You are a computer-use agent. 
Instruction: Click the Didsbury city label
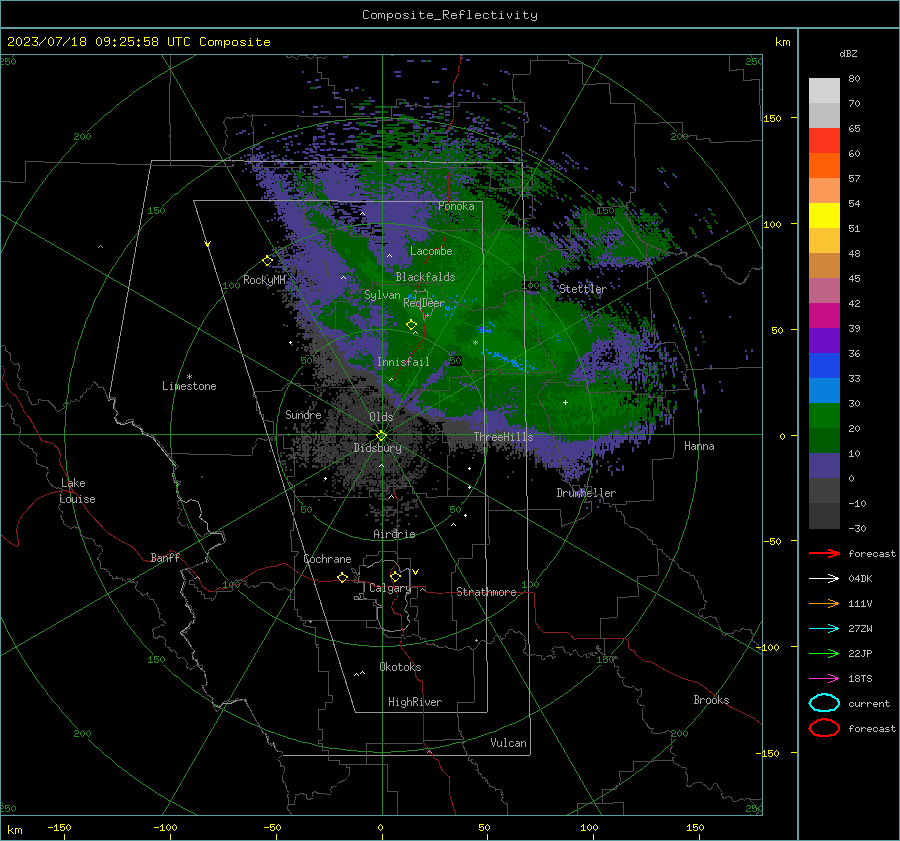pyautogui.click(x=377, y=448)
